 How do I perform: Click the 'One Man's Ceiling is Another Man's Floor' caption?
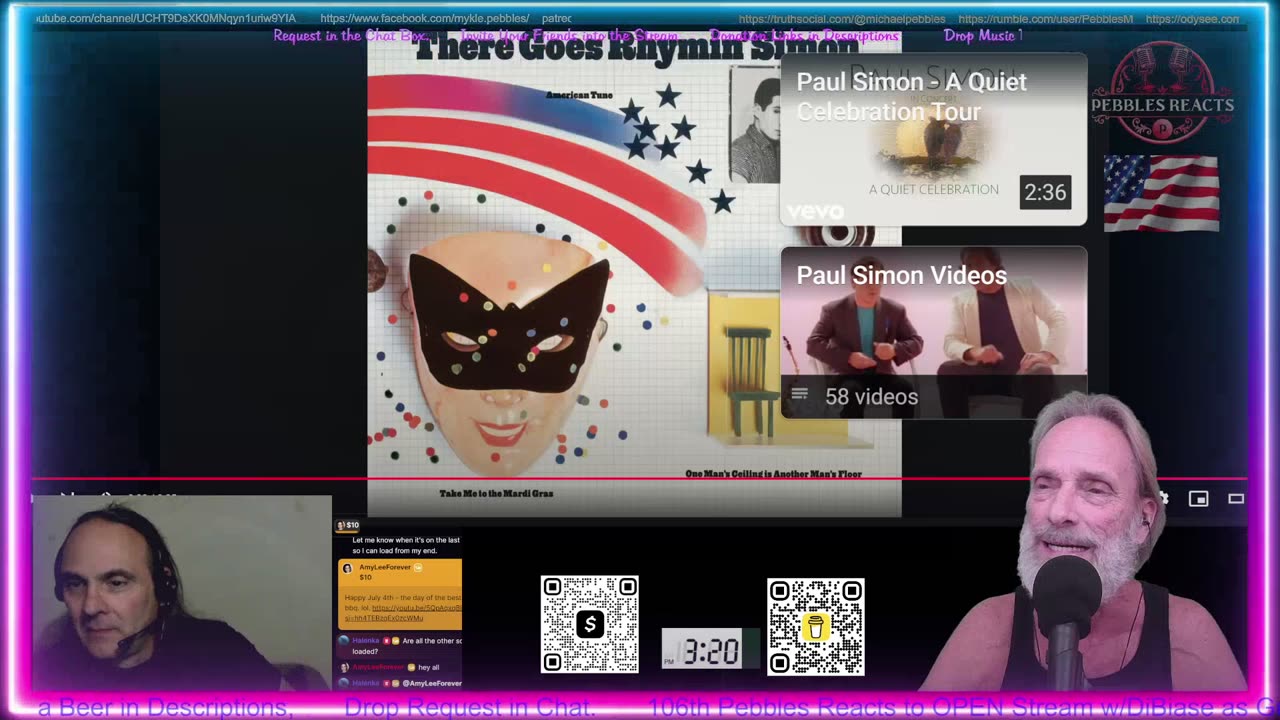point(773,474)
